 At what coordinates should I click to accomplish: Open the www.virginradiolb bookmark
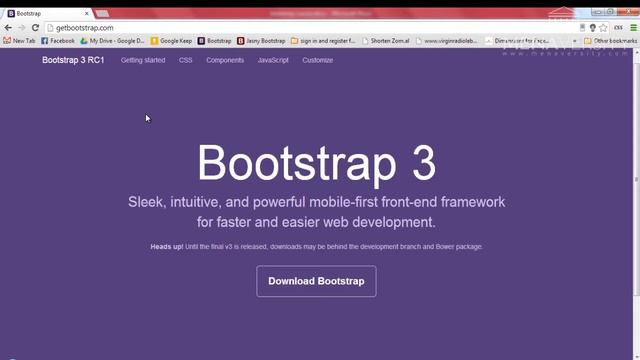click(x=447, y=41)
